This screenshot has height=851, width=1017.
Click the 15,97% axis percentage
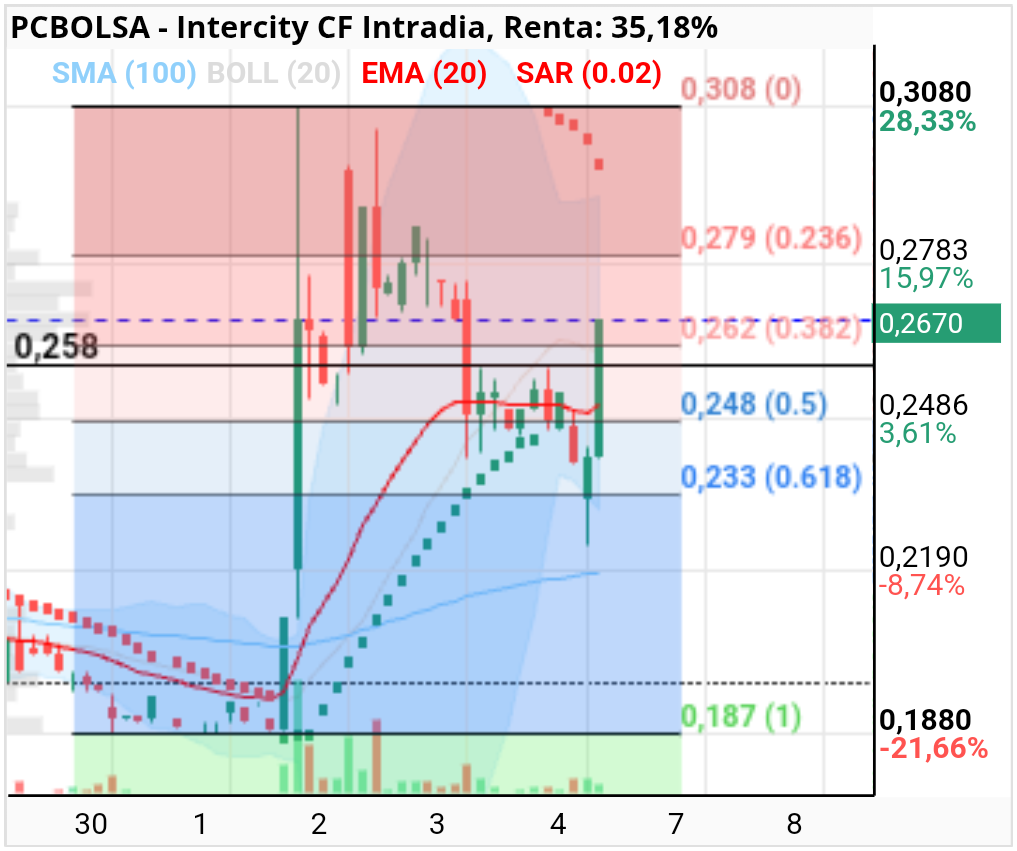coord(926,278)
